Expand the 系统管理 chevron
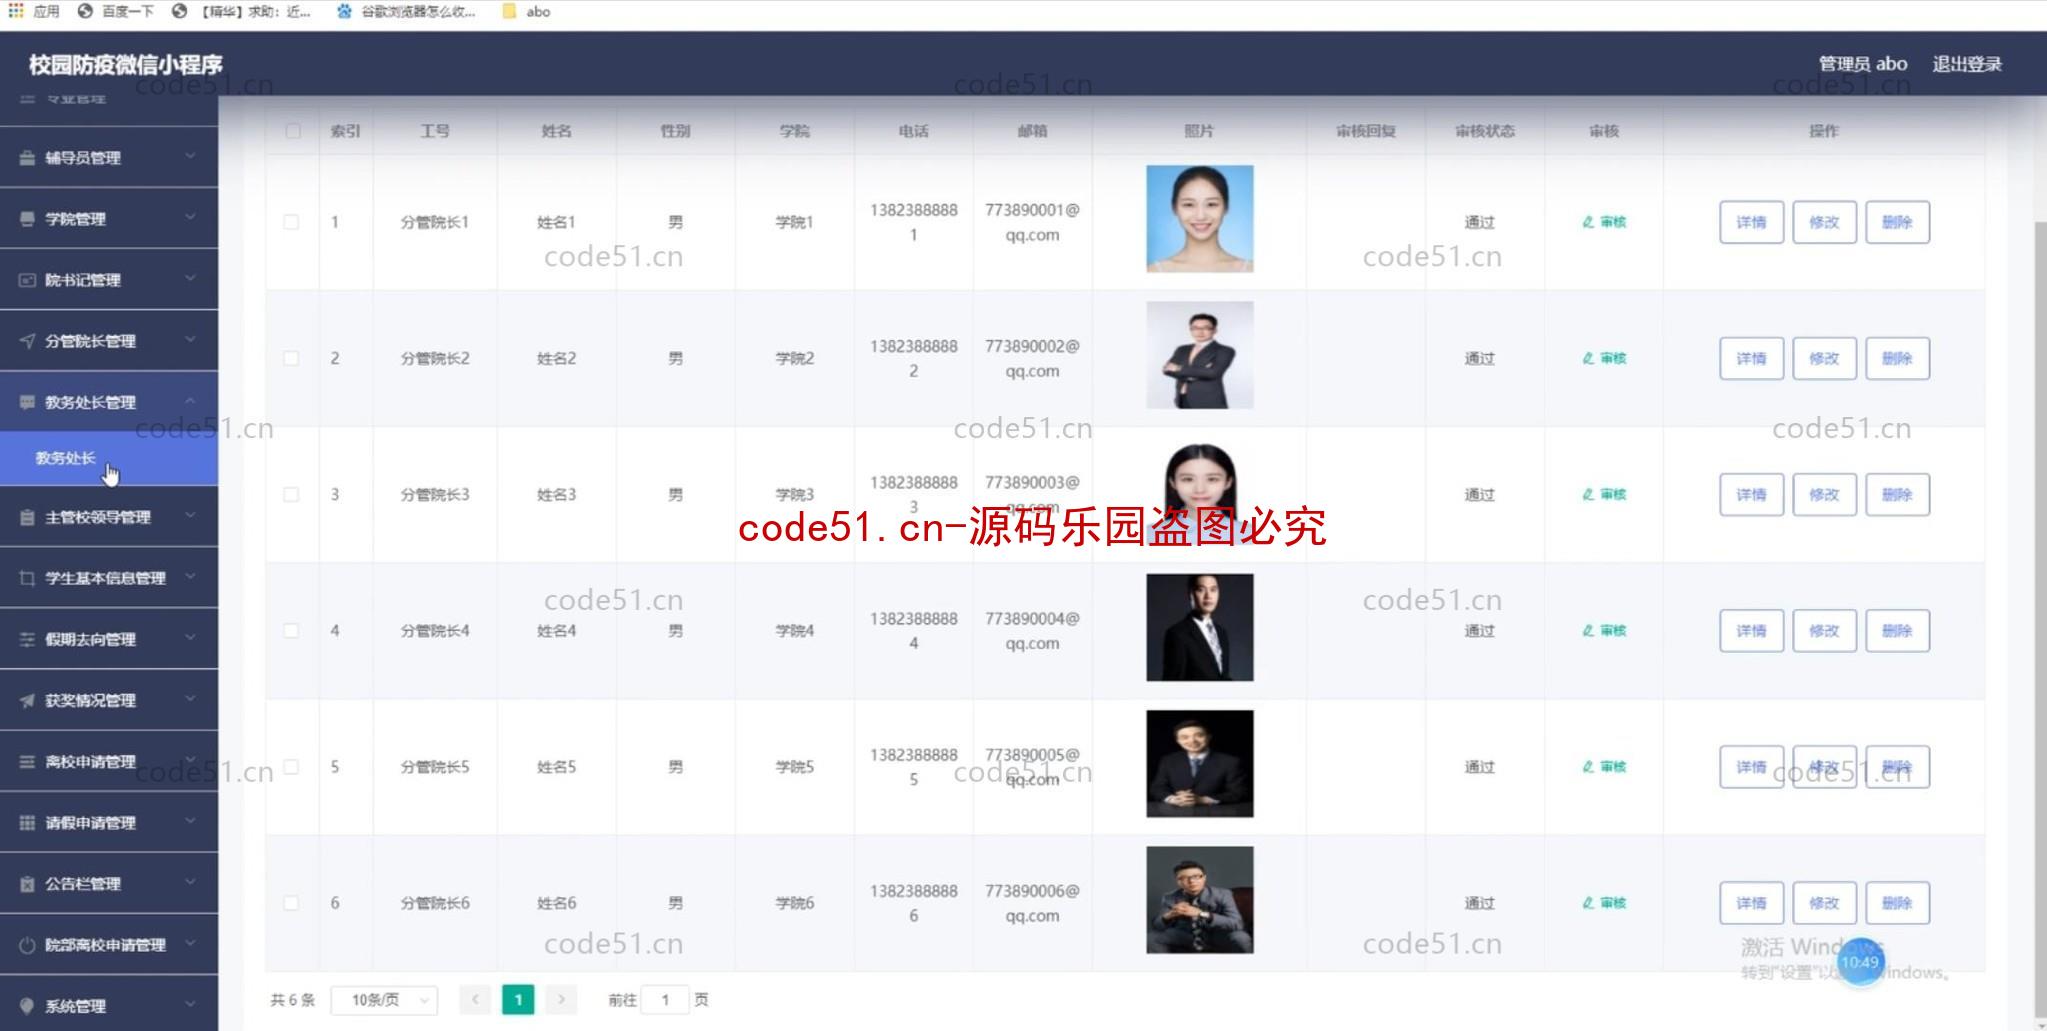Viewport: 2047px width, 1031px height. coord(190,1005)
